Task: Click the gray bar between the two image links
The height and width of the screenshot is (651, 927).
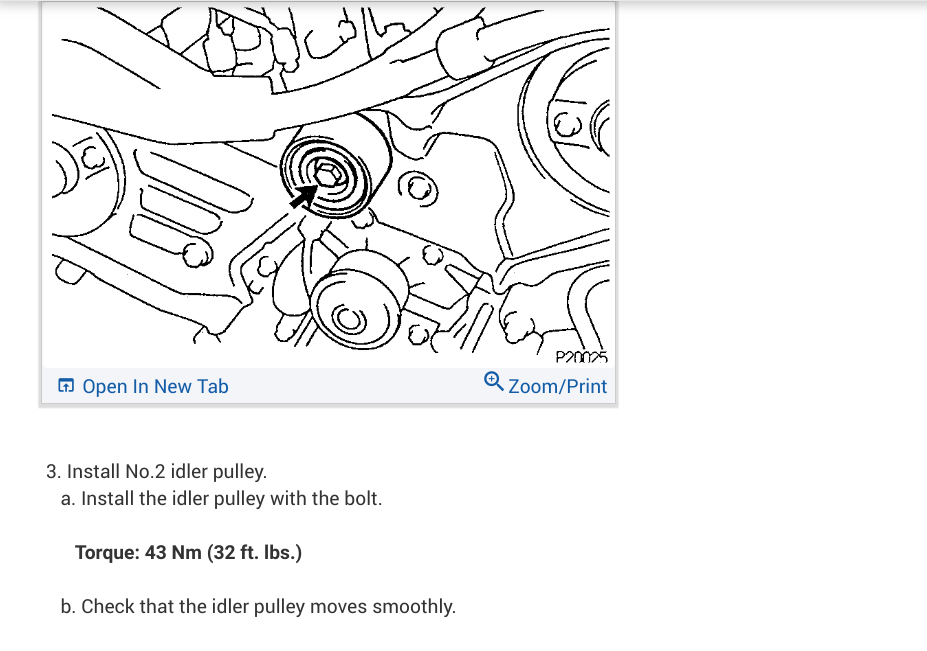Action: [x=356, y=386]
